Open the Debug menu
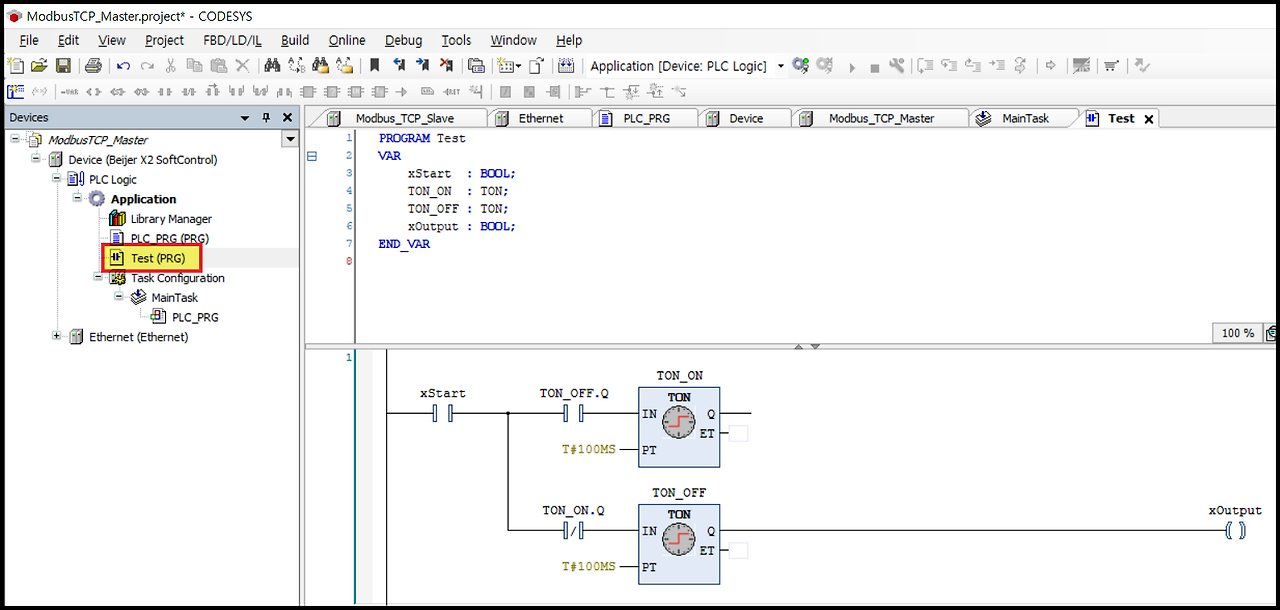Viewport: 1280px width, 610px height. pos(403,40)
